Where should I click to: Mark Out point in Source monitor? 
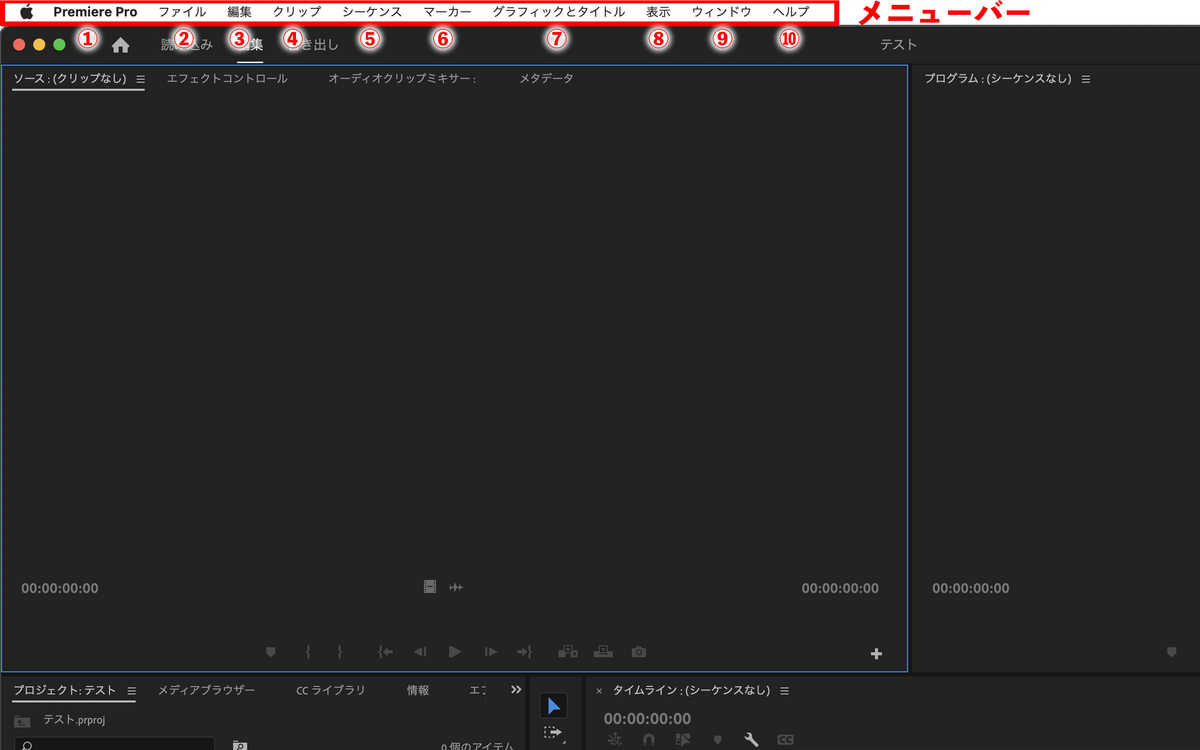point(340,652)
